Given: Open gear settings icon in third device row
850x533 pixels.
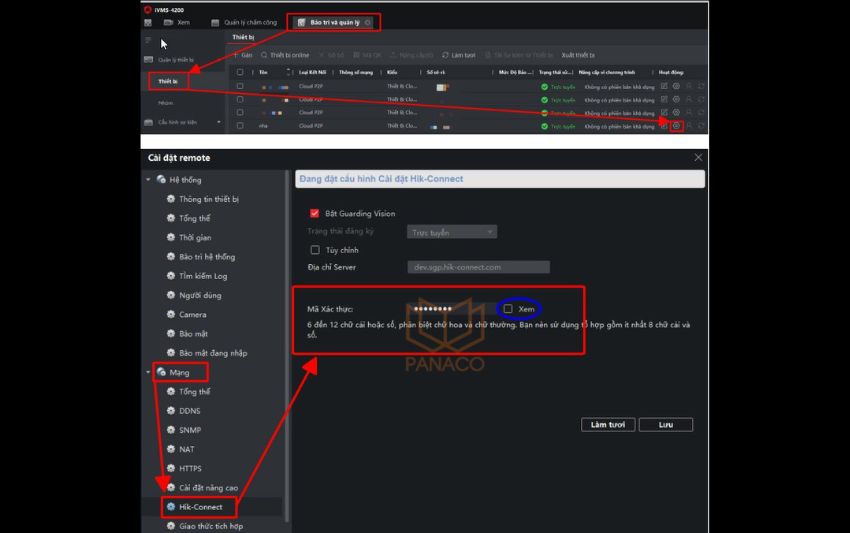Looking at the screenshot, I should tap(676, 112).
